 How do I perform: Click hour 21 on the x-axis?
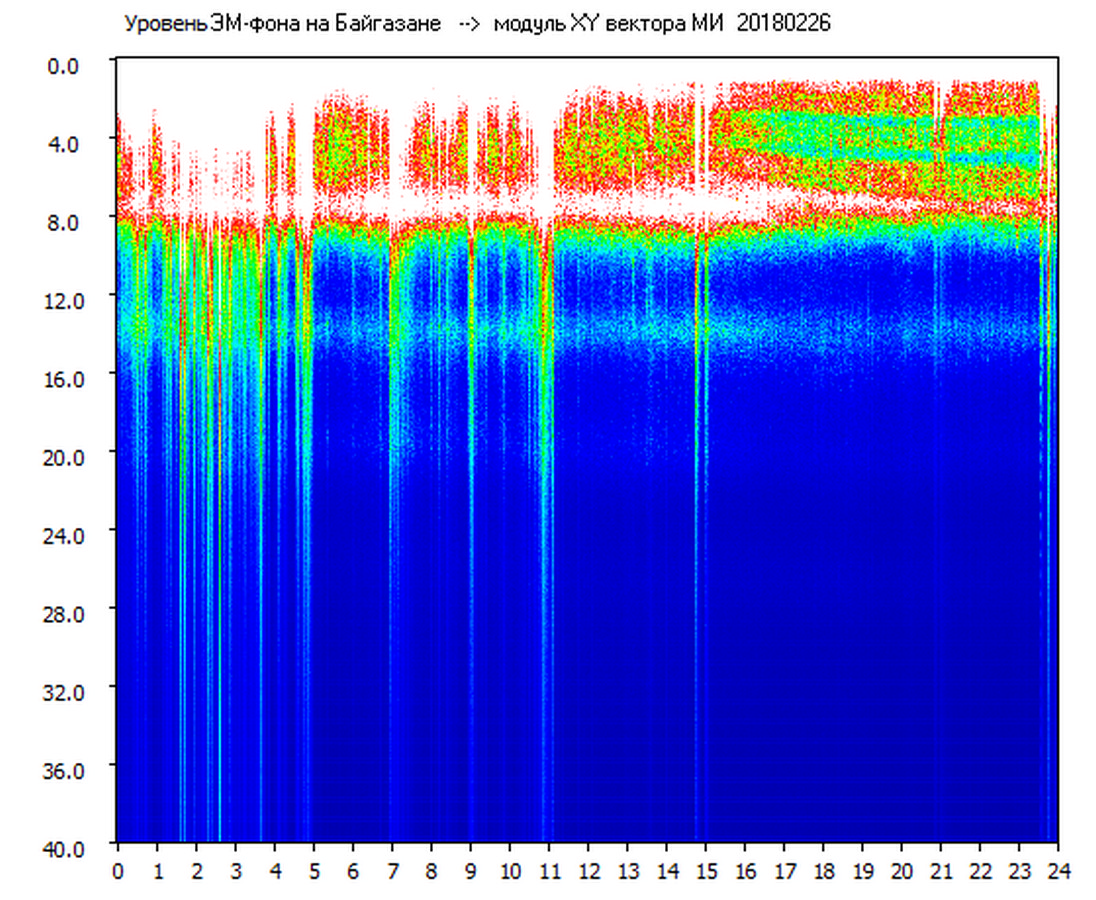tap(941, 871)
